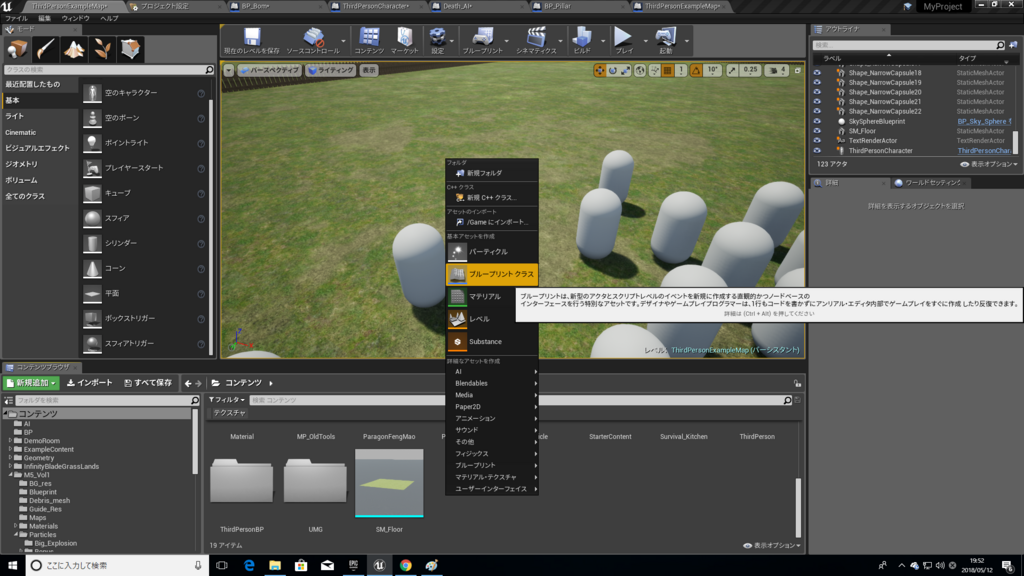Click Import button in Content Browser

tap(90, 383)
